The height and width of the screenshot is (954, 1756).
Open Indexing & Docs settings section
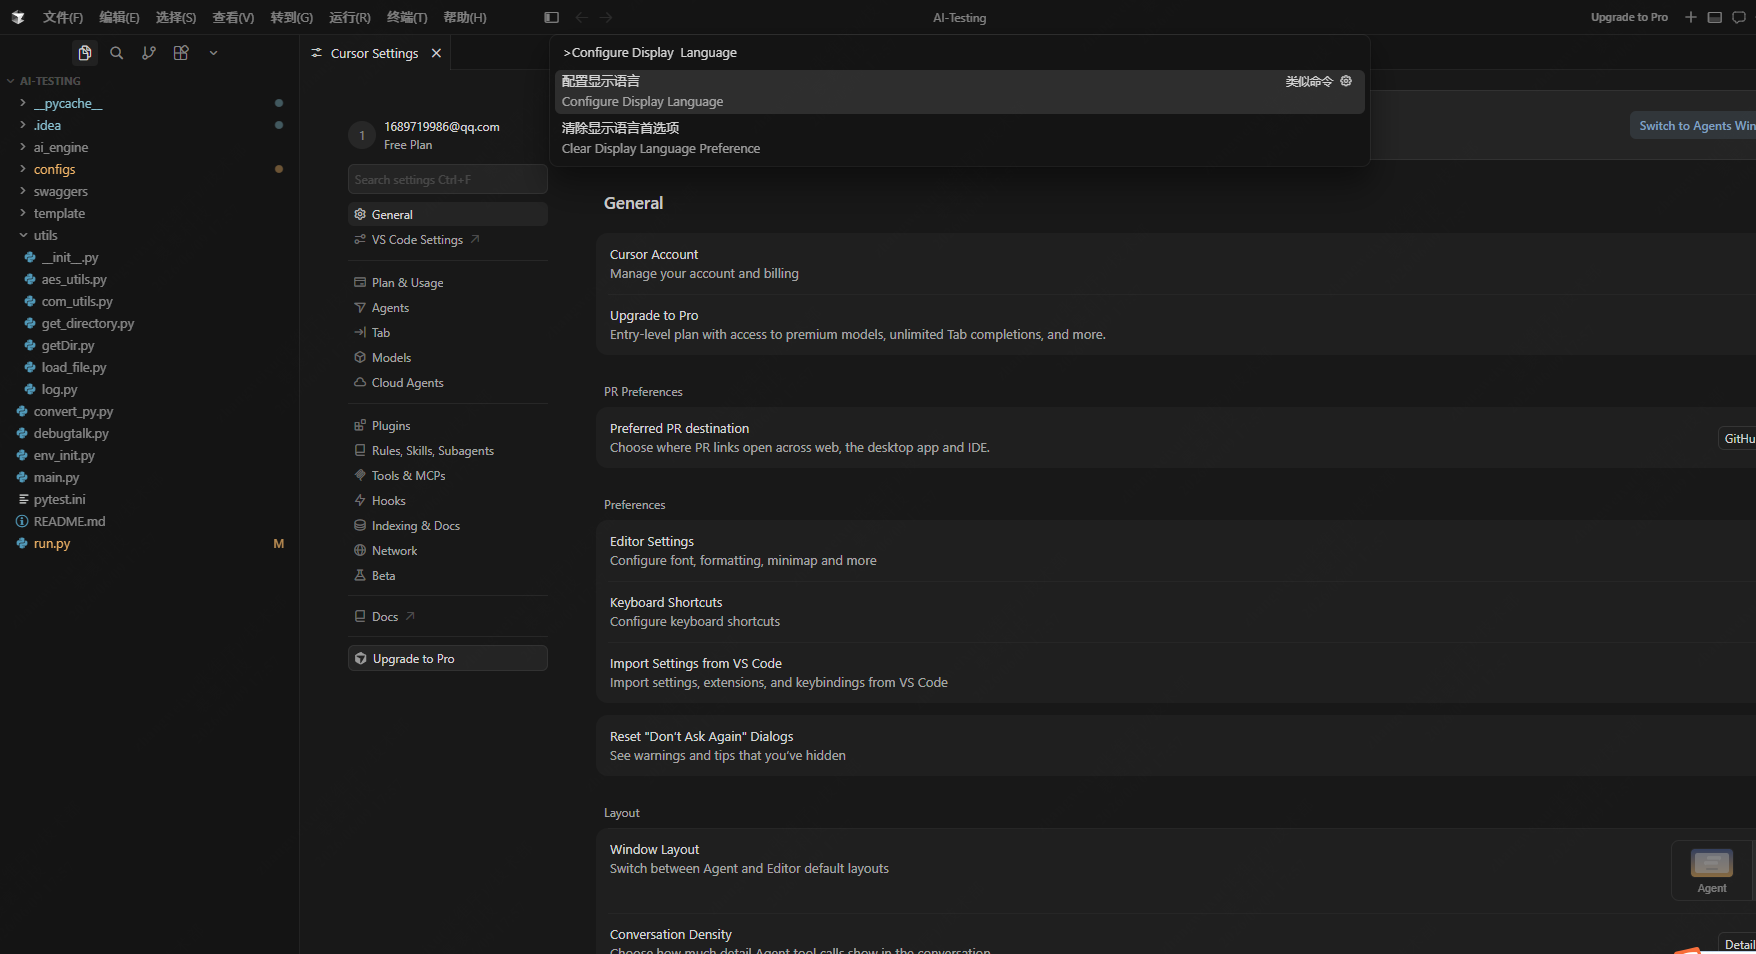(448, 526)
